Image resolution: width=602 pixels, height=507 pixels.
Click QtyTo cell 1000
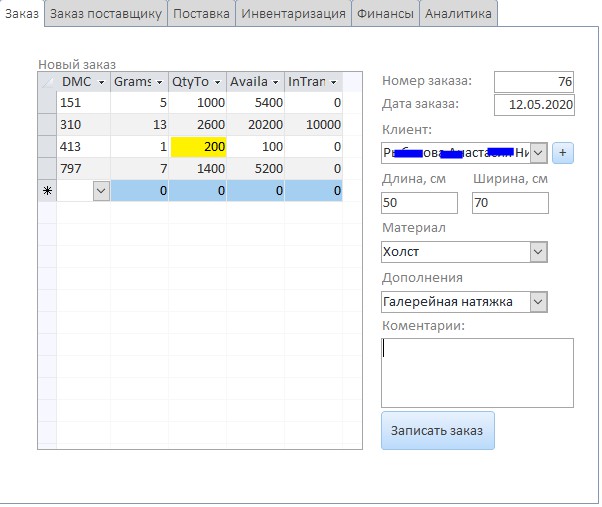coord(198,102)
